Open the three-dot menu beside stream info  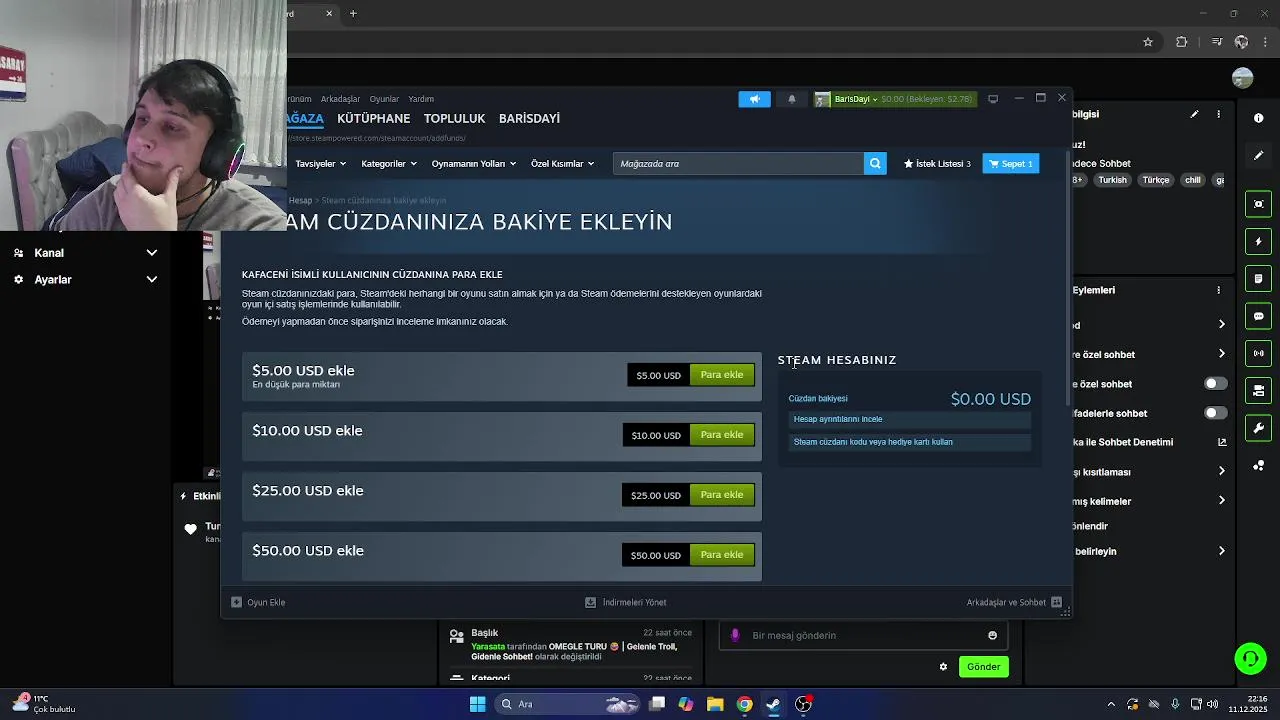1218,115
